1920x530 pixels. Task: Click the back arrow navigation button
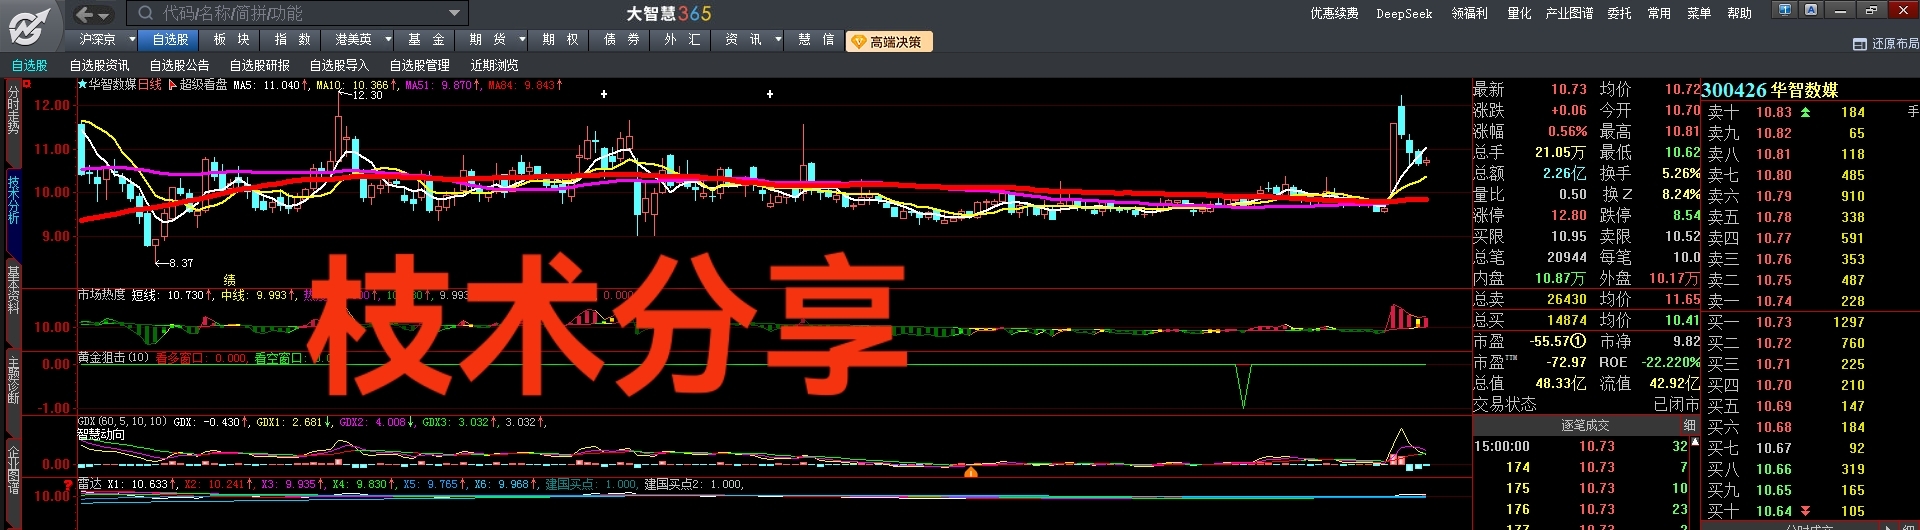point(85,14)
